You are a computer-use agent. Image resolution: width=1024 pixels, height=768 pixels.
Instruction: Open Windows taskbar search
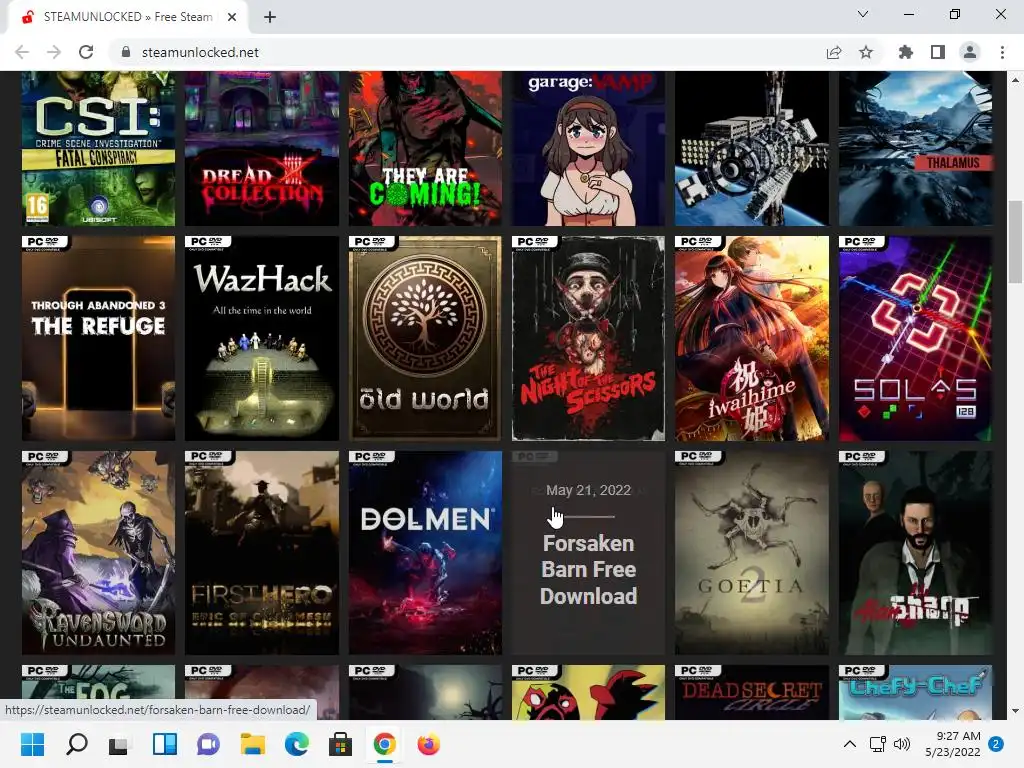[x=77, y=744]
